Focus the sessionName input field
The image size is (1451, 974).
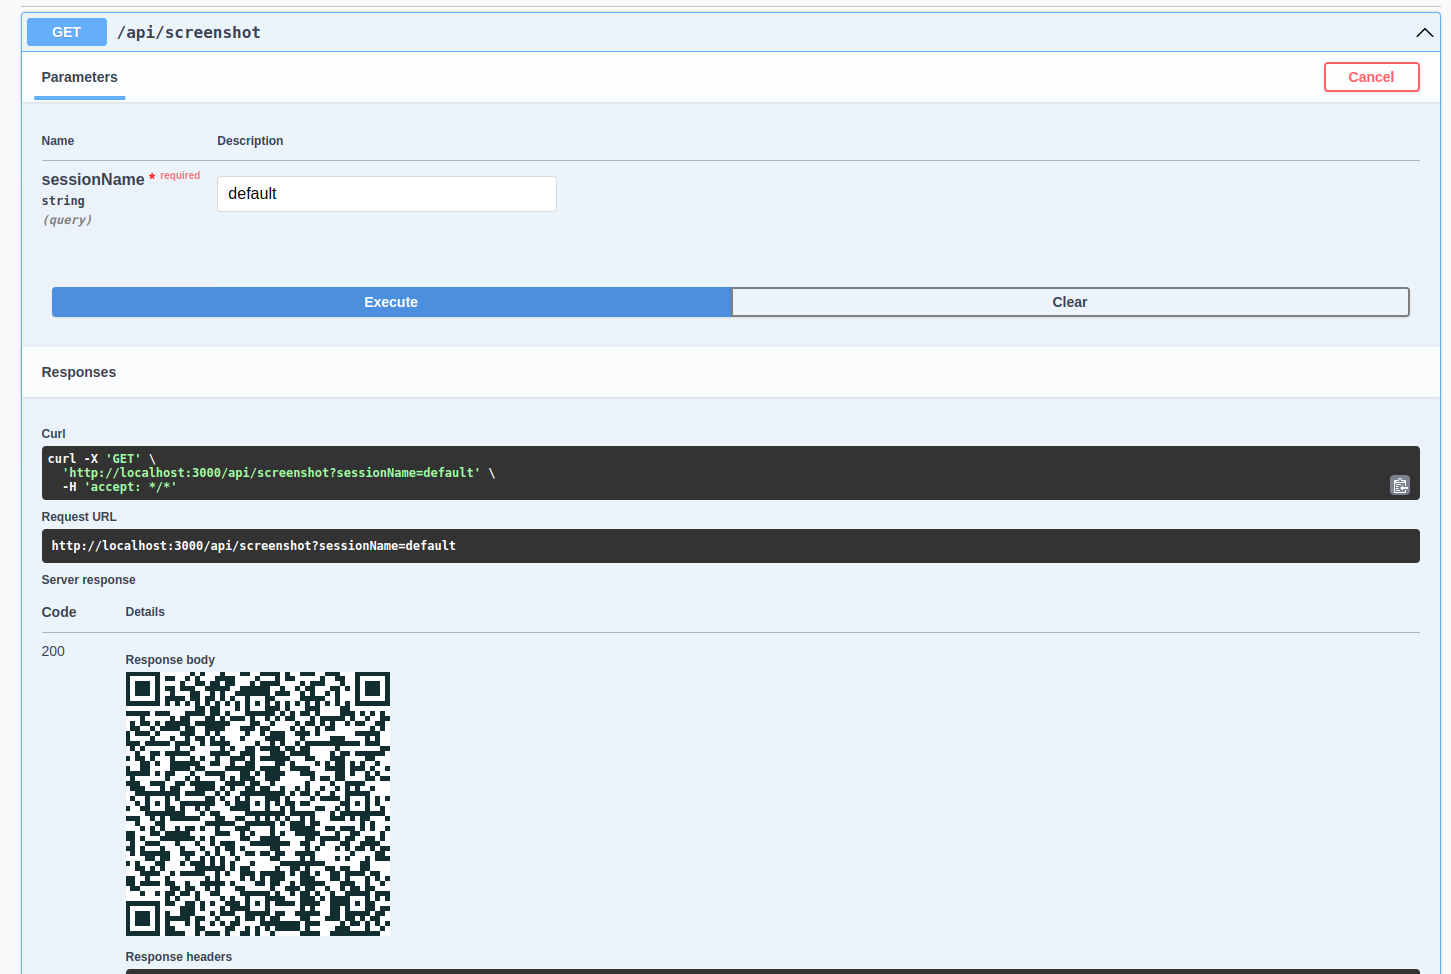(x=387, y=194)
